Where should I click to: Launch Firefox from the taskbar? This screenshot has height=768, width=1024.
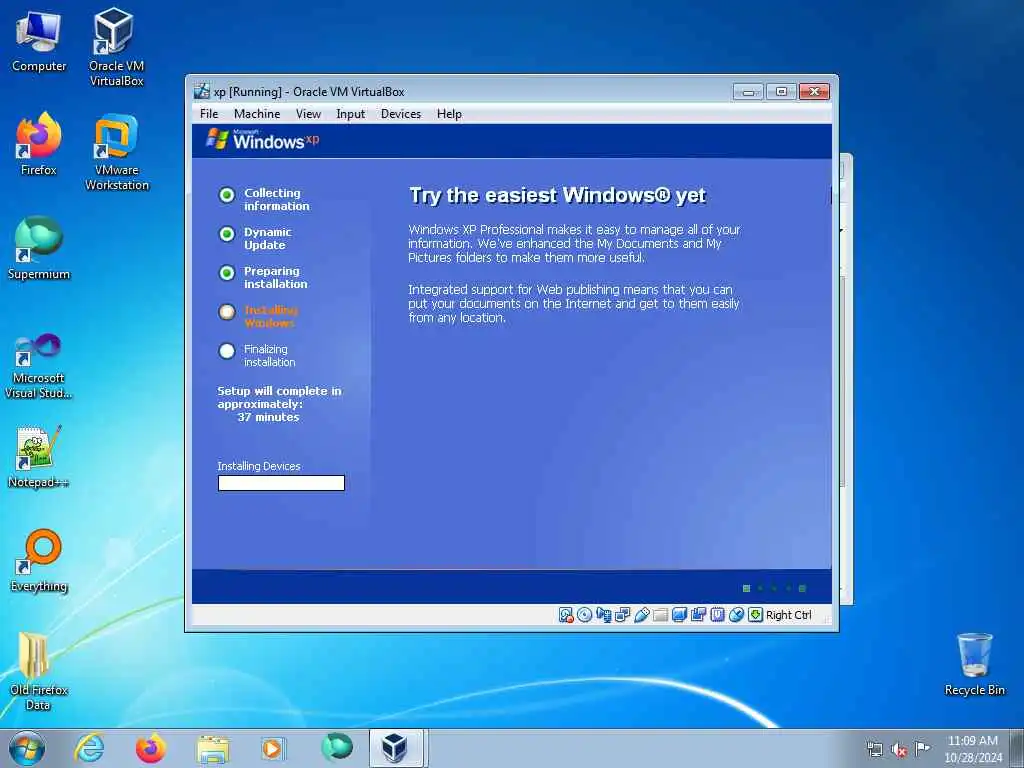151,748
